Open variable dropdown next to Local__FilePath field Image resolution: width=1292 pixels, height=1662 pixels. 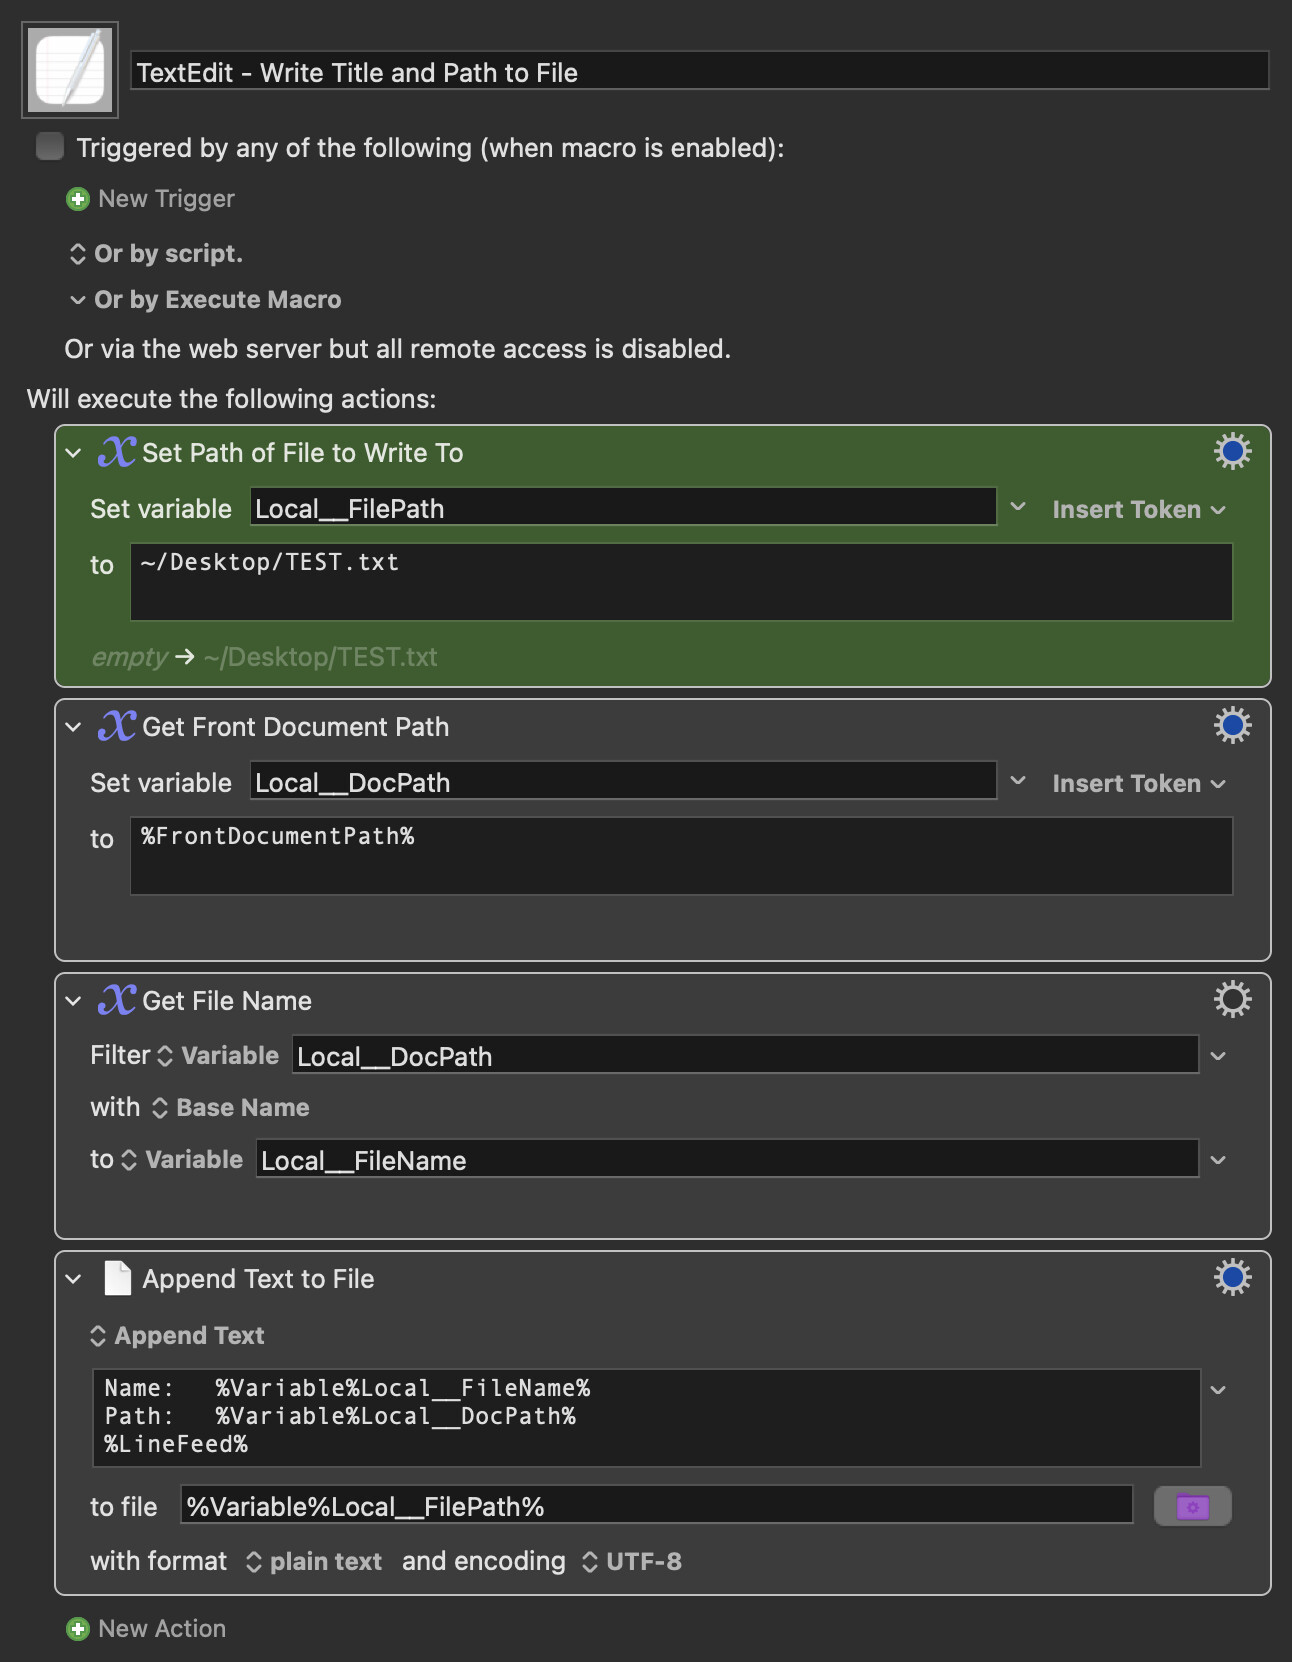[x=1018, y=507]
